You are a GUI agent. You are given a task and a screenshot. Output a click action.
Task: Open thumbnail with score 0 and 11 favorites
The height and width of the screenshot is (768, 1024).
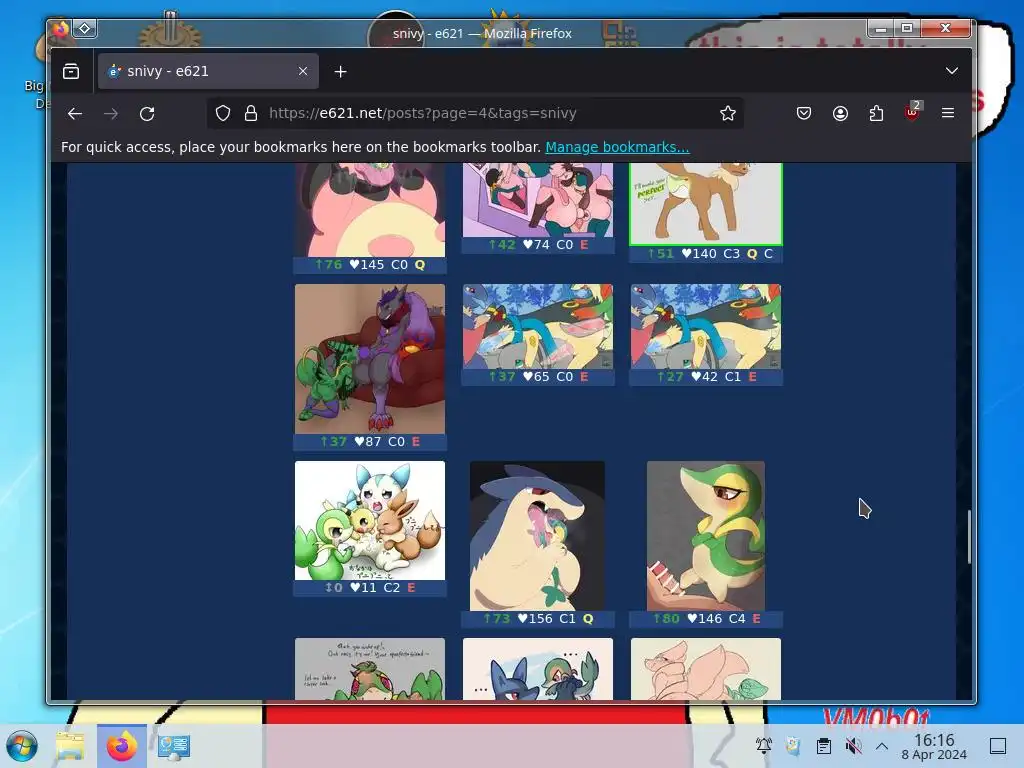point(370,520)
